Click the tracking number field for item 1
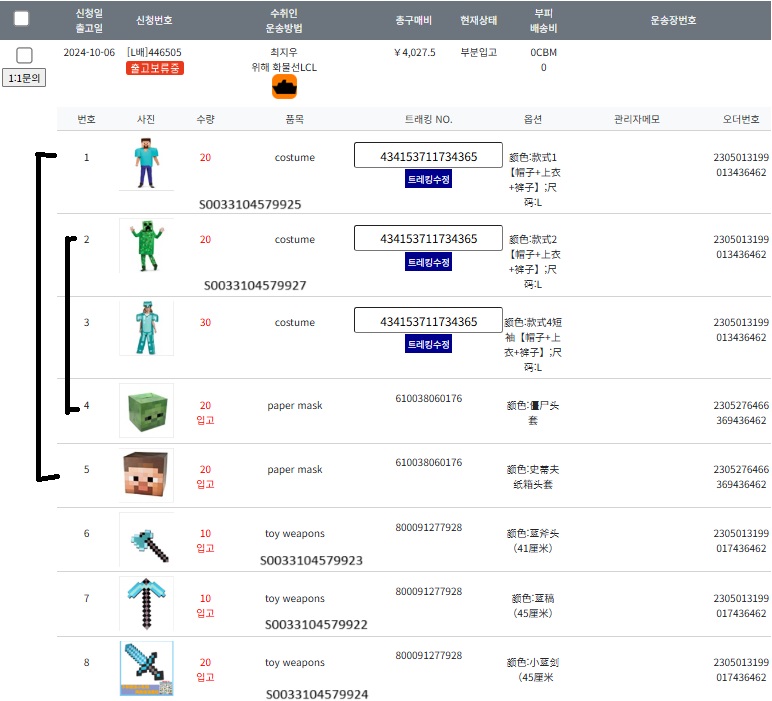The height and width of the screenshot is (701, 772). point(428,156)
